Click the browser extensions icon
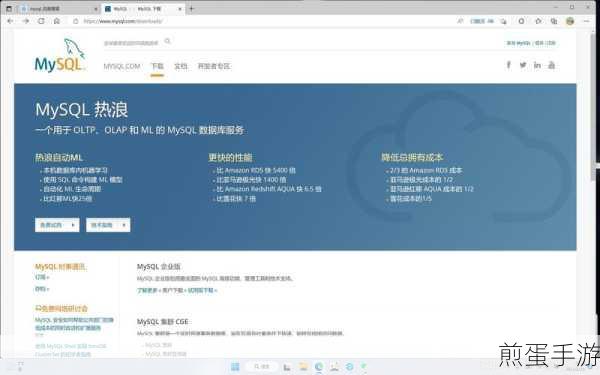Screen dimensions: 600x375 pos(521,21)
